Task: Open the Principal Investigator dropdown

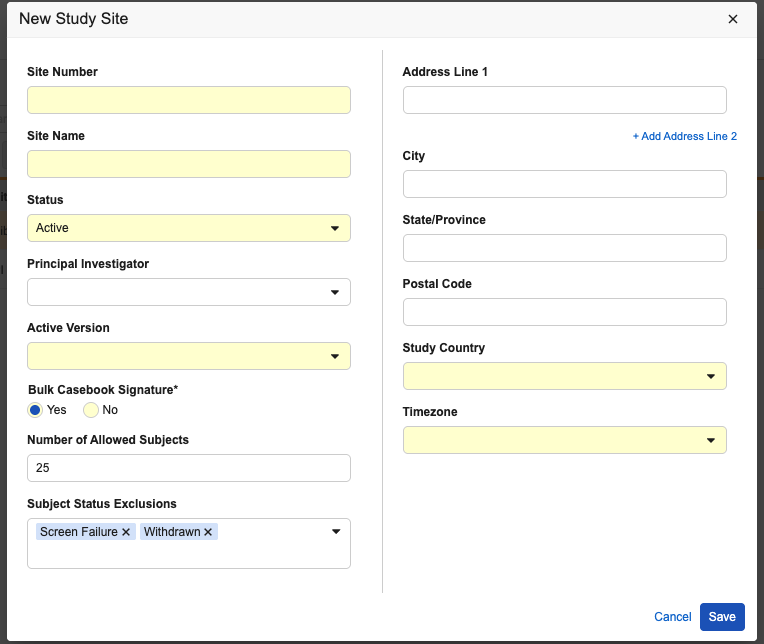Action: 189,292
